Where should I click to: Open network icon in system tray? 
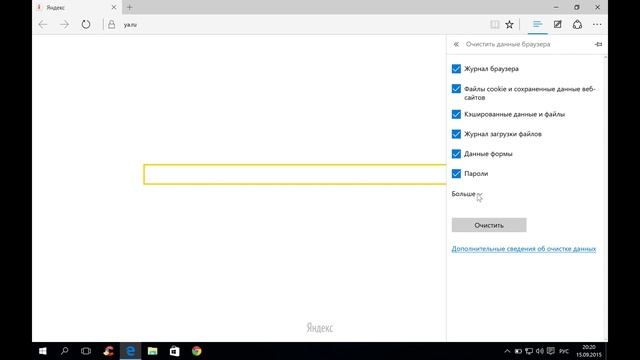529,351
